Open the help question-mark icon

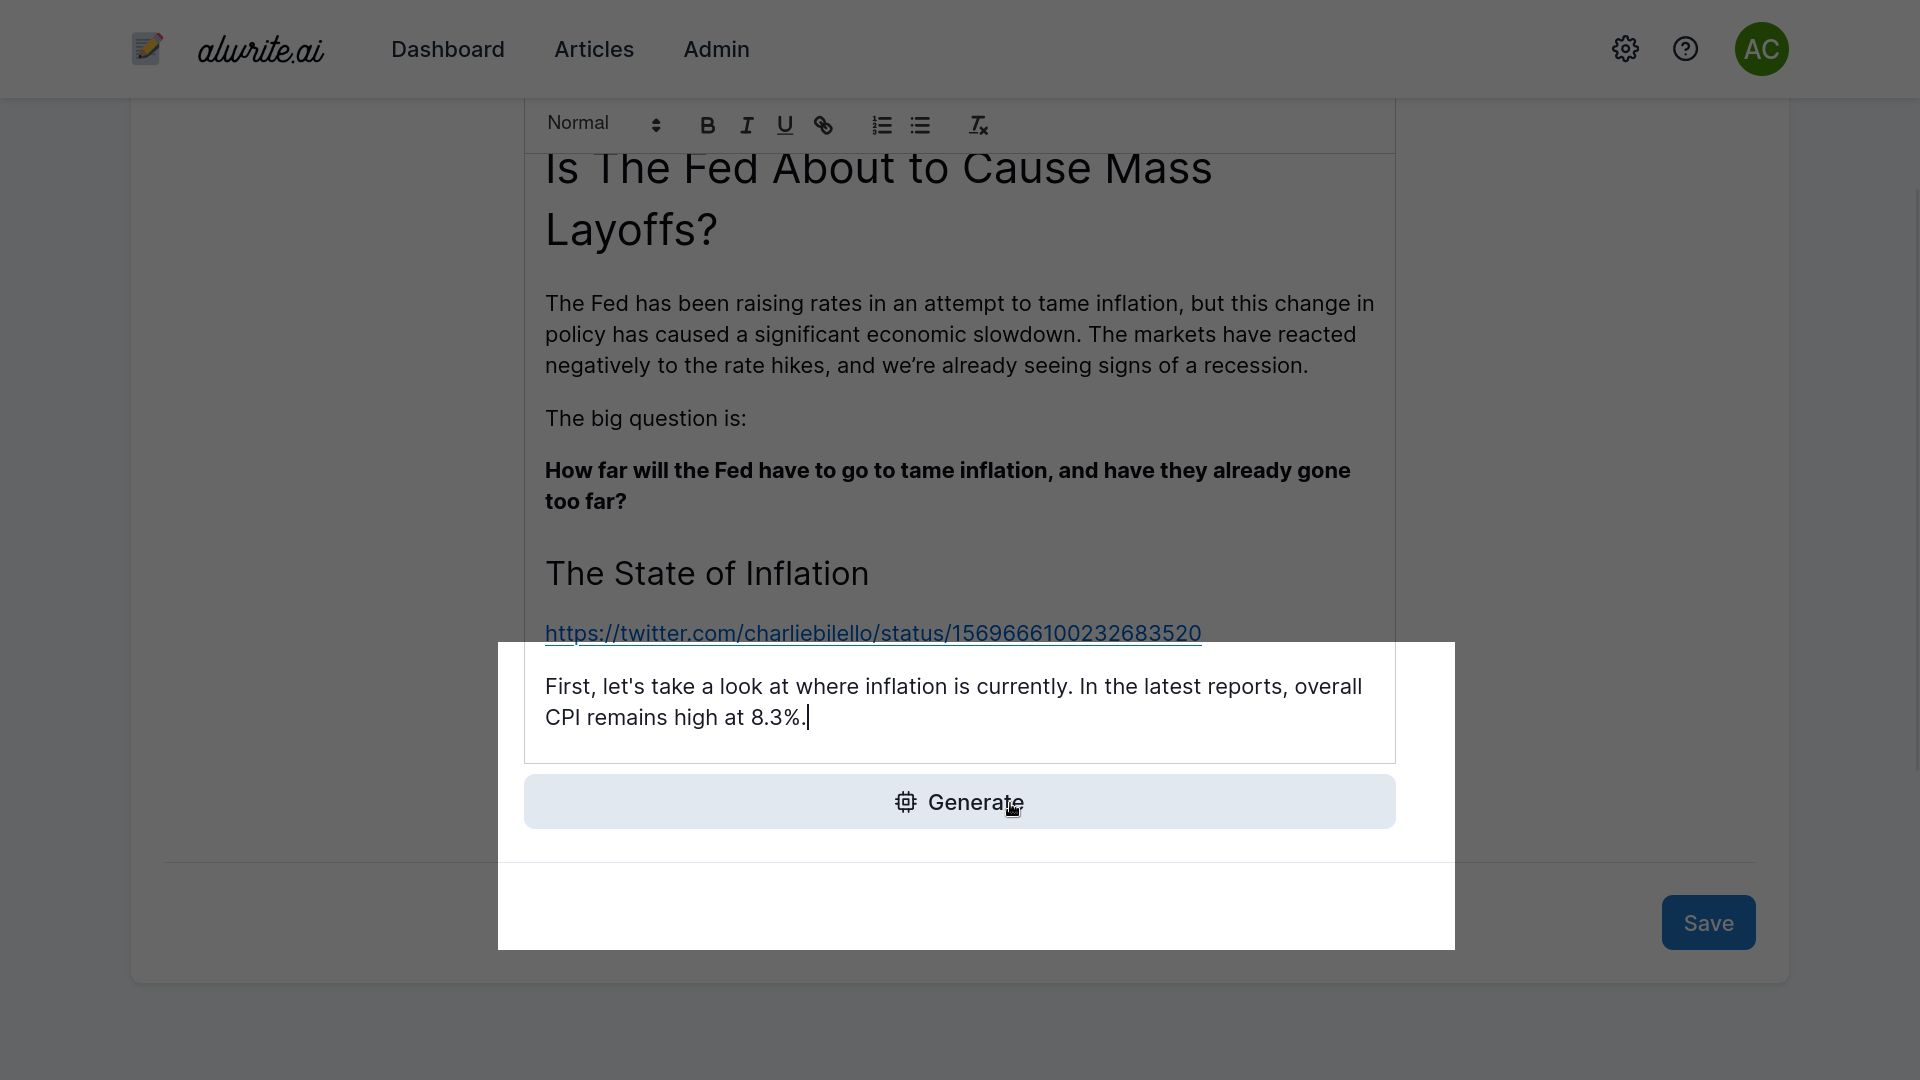point(1685,48)
